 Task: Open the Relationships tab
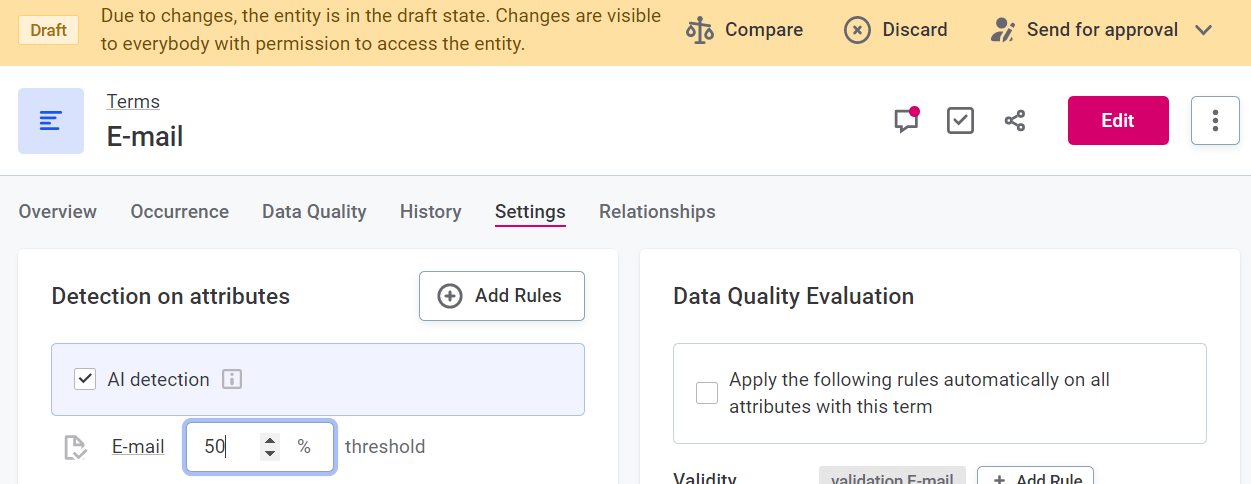pyautogui.click(x=657, y=212)
